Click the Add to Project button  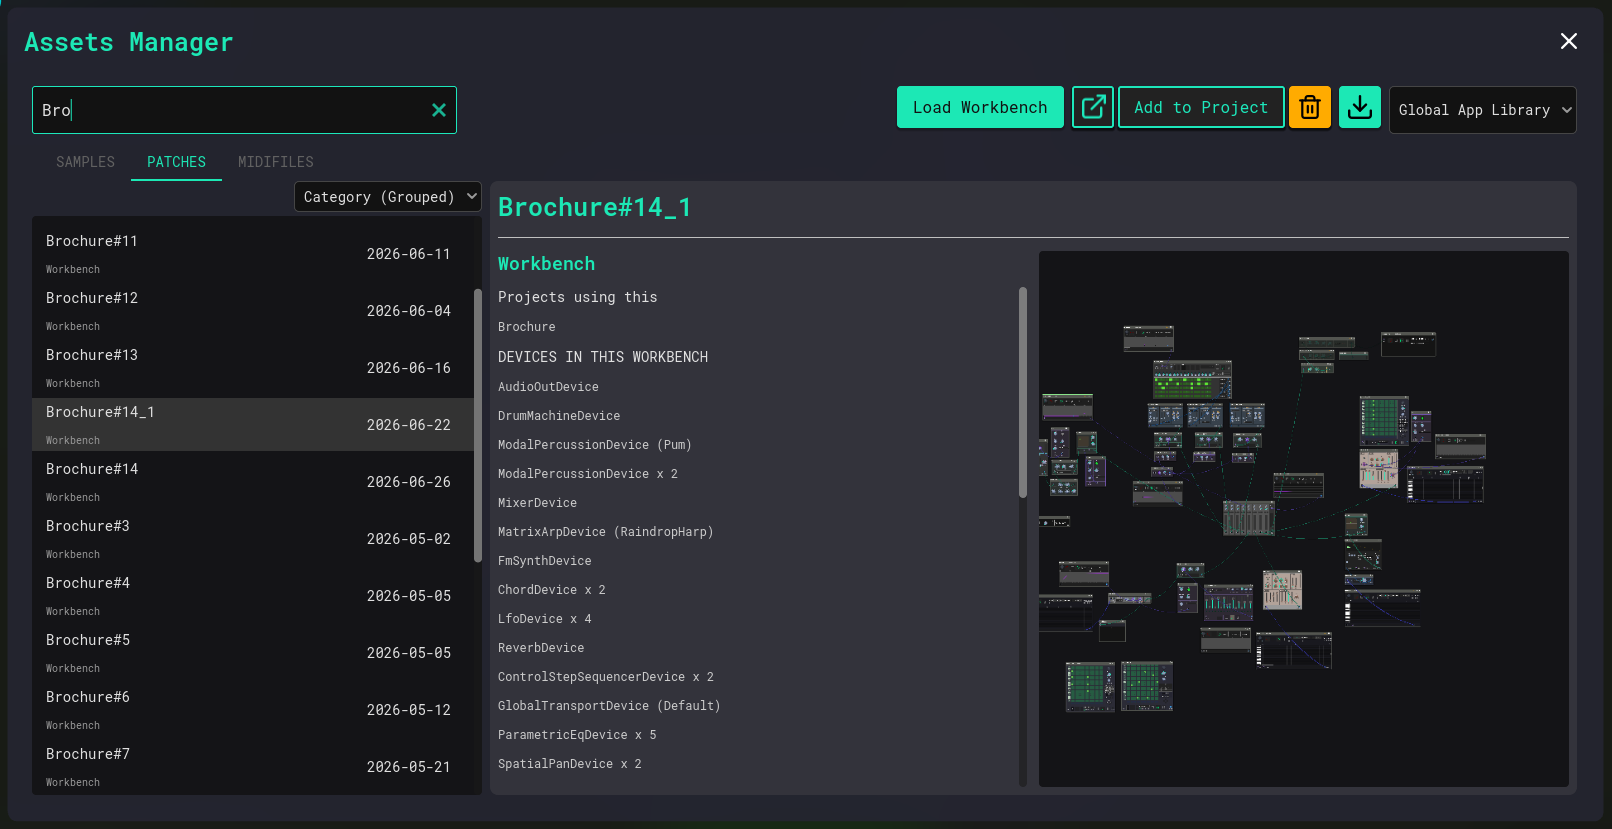(1201, 107)
